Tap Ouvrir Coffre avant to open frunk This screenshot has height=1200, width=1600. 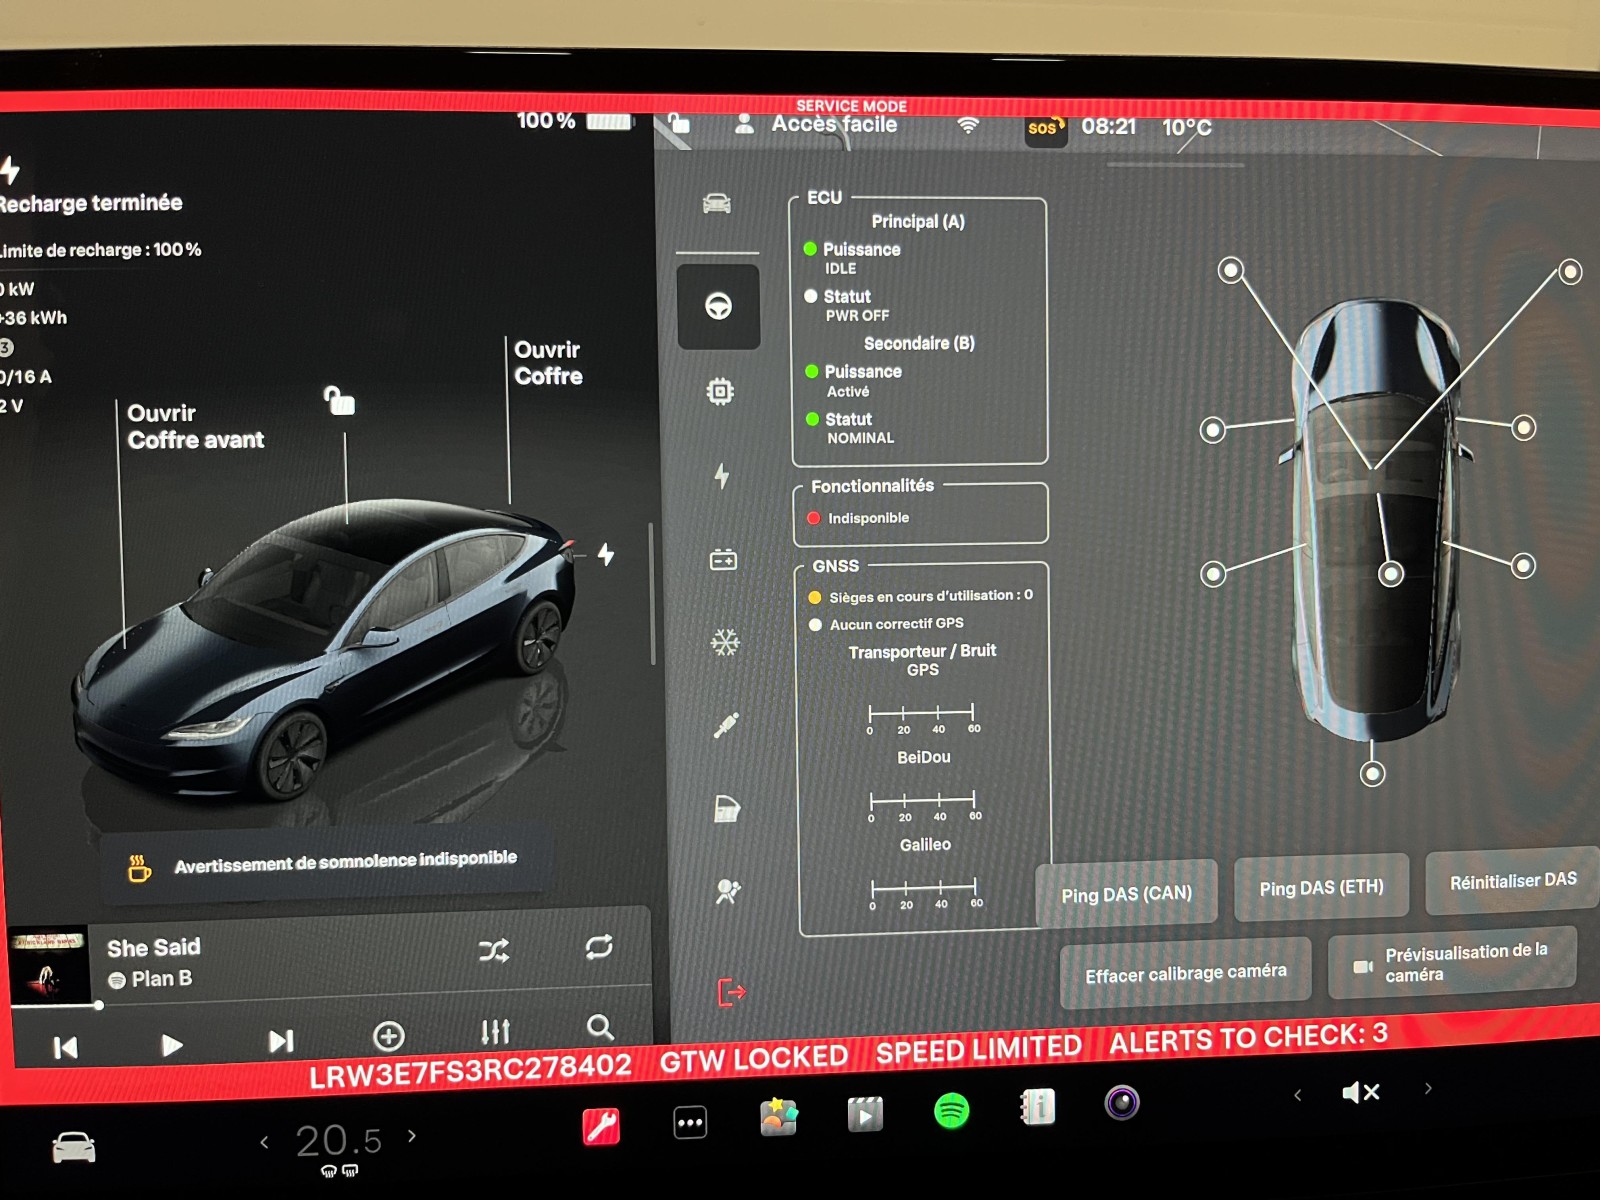point(196,427)
